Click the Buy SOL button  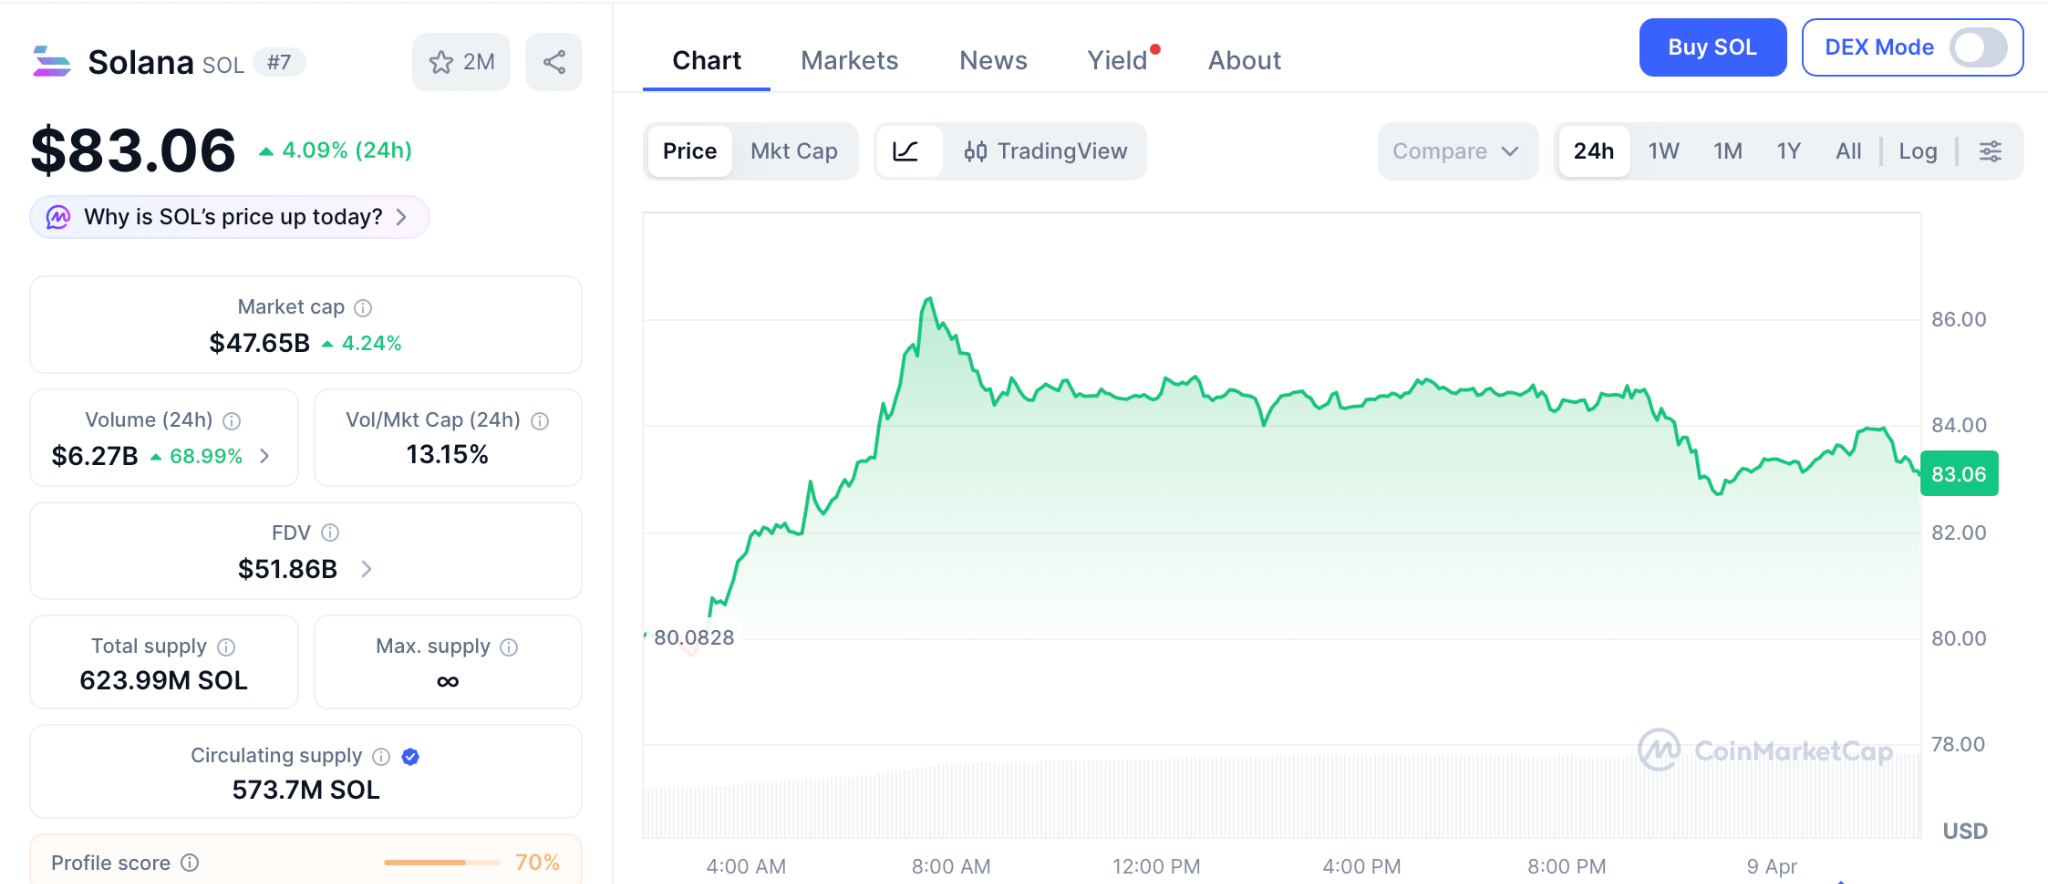click(1712, 48)
